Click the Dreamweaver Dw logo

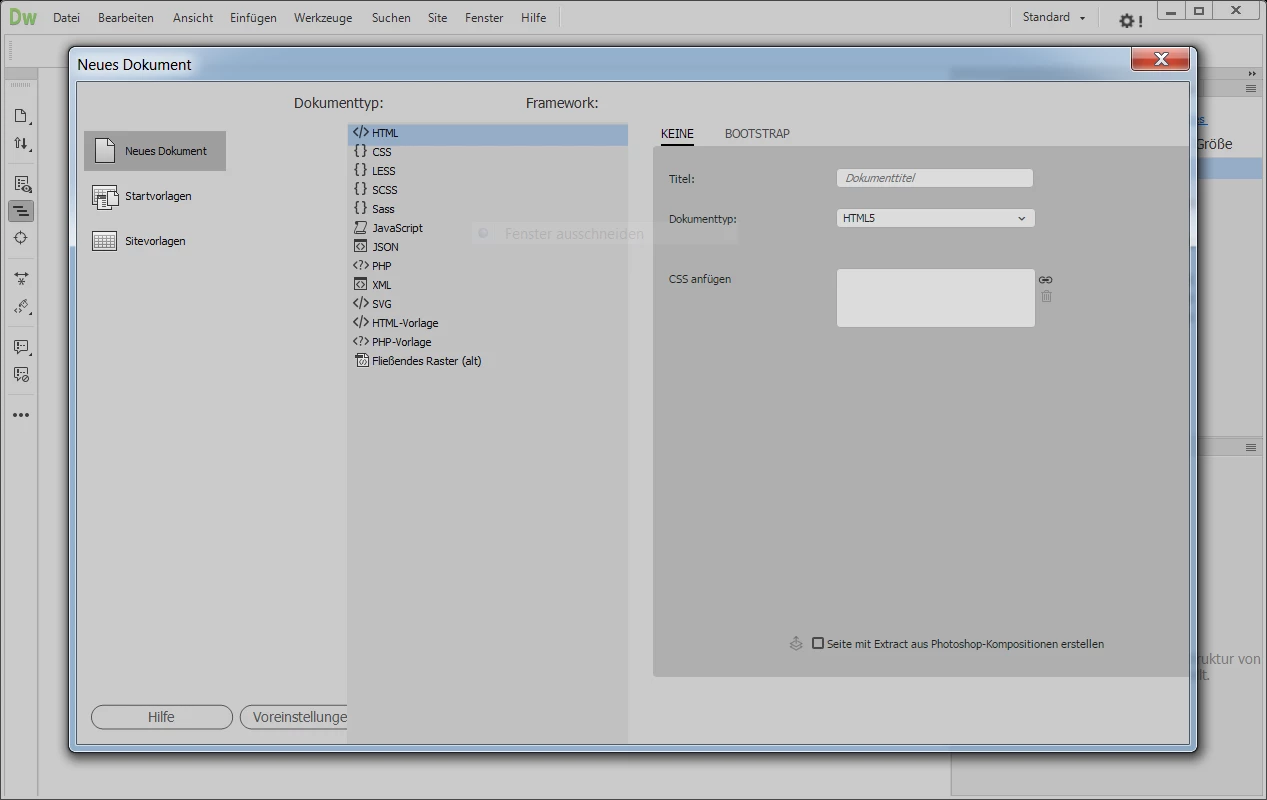coord(22,17)
